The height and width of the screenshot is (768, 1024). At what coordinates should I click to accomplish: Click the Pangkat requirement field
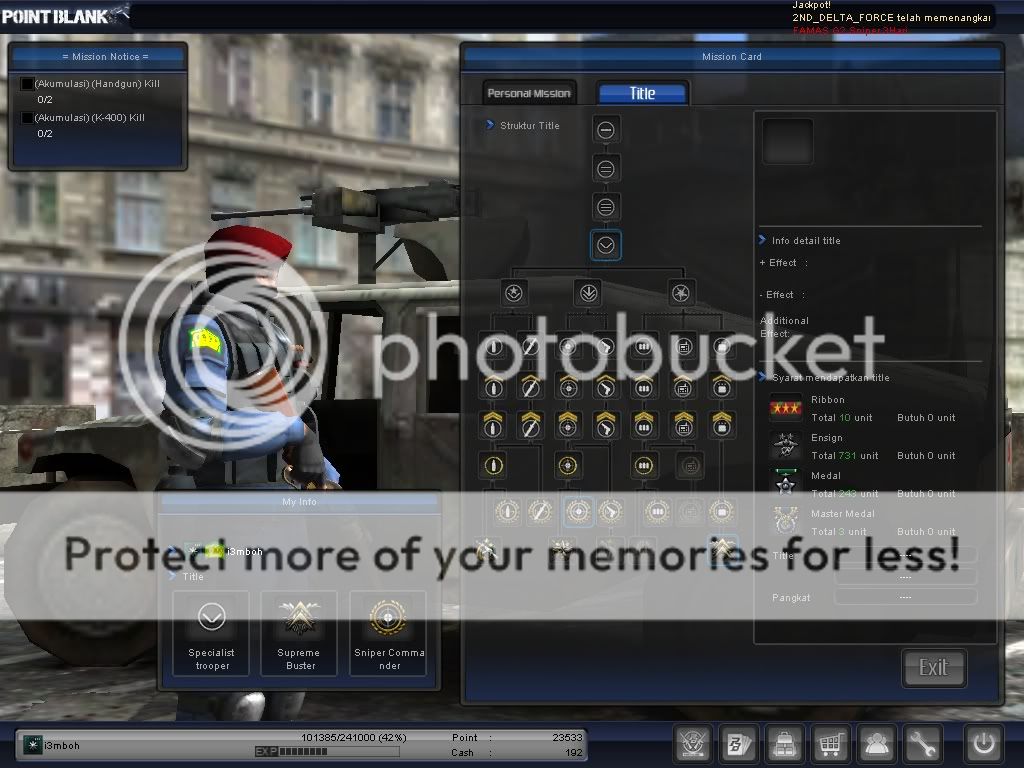905,597
